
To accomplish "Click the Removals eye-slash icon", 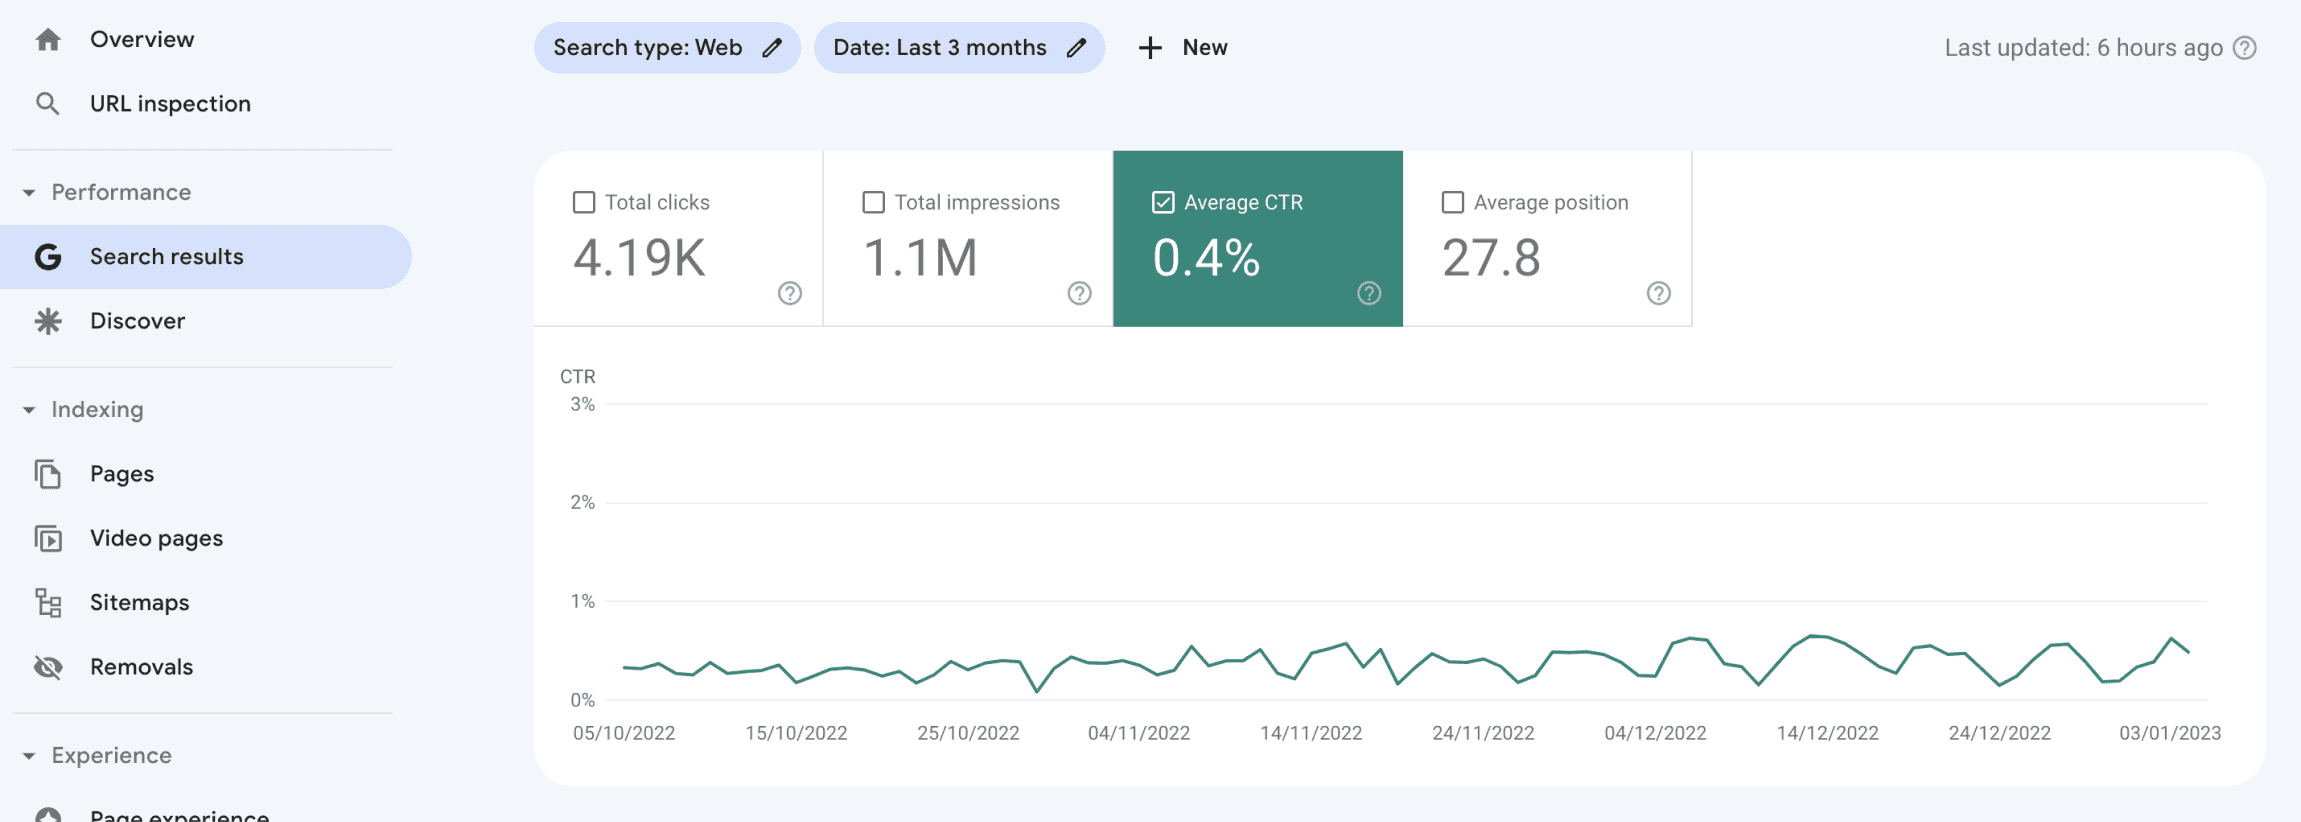I will tap(48, 667).
